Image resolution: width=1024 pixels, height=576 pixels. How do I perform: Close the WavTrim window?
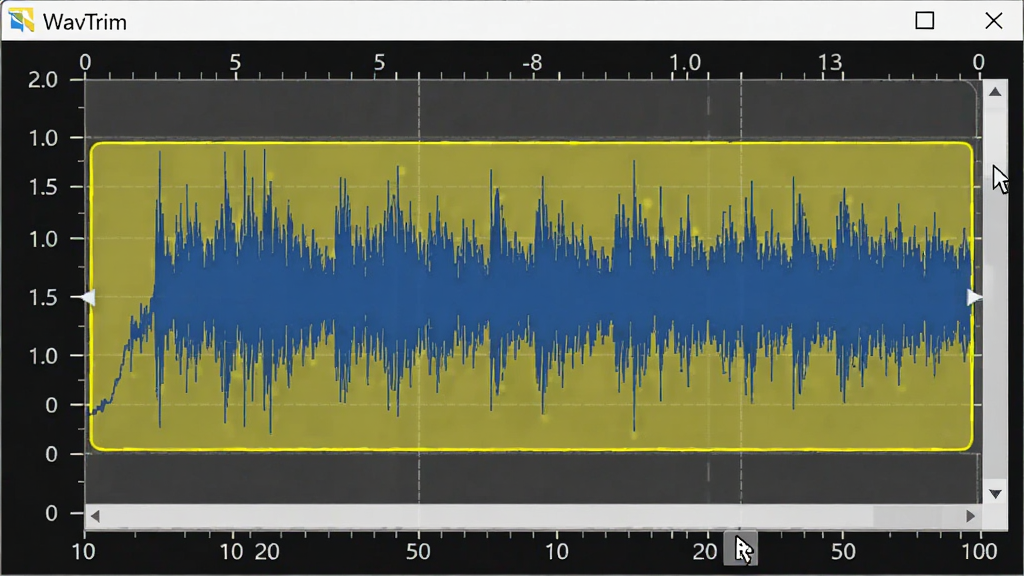pos(993,20)
